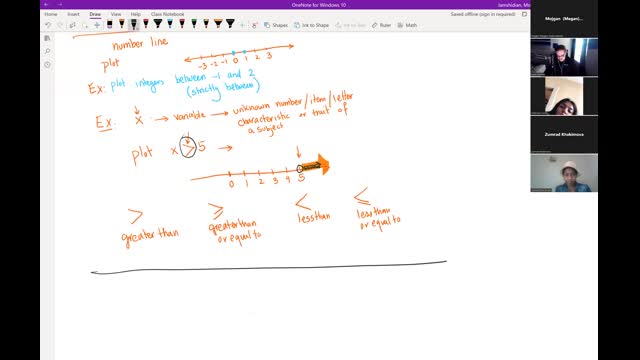Toggle the Ruler tool

click(381, 25)
